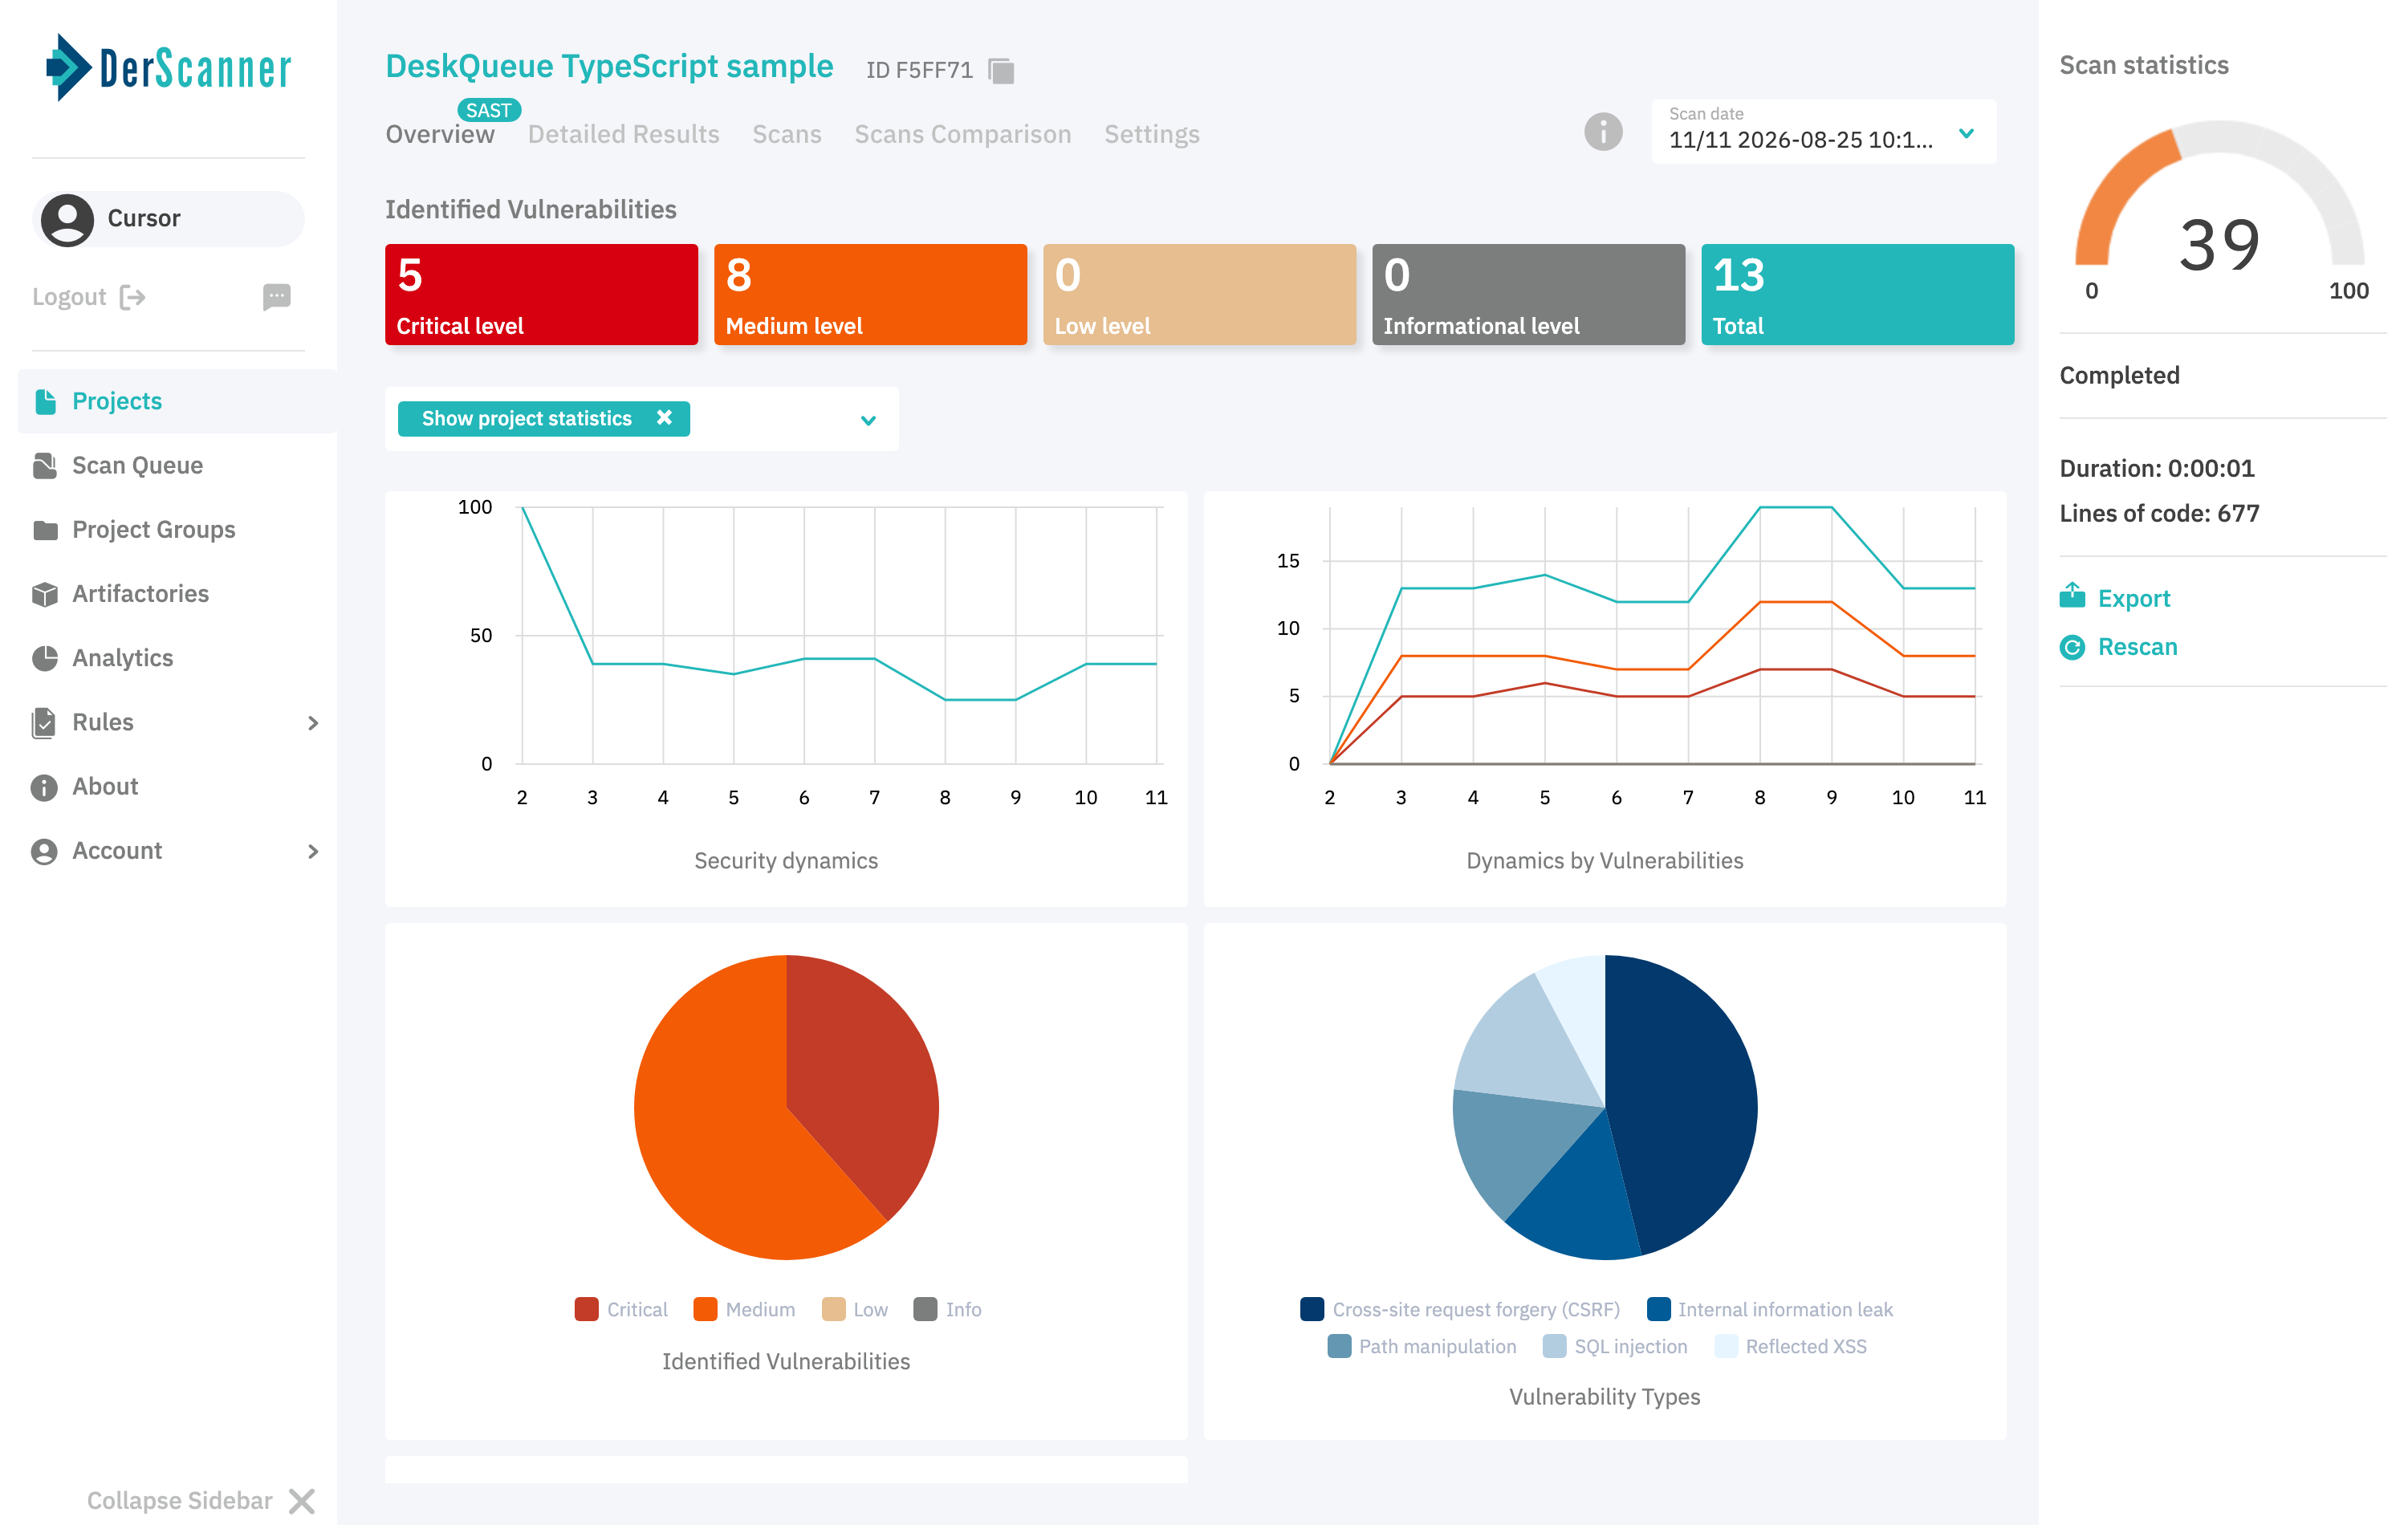Toggle the Low legend entry
This screenshot has height=1525, width=2408.
click(x=855, y=1309)
